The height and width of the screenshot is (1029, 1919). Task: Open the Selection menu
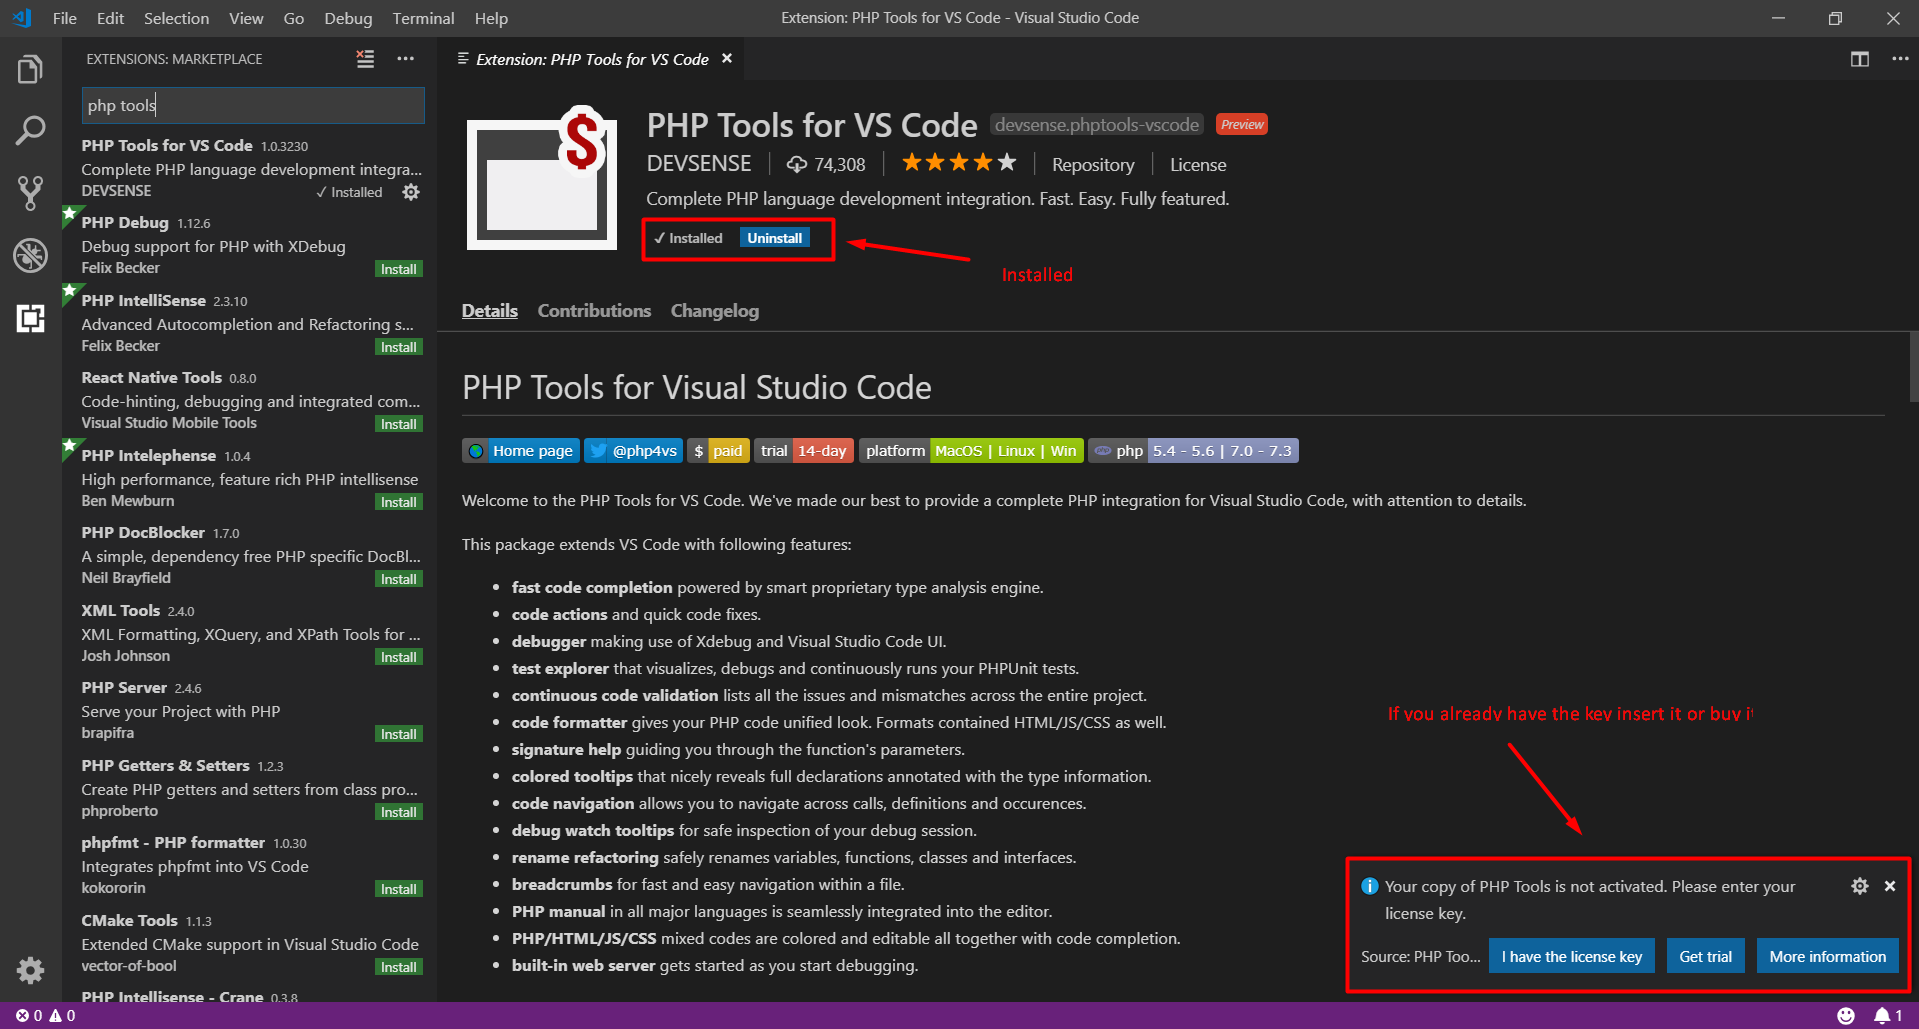pyautogui.click(x=176, y=18)
